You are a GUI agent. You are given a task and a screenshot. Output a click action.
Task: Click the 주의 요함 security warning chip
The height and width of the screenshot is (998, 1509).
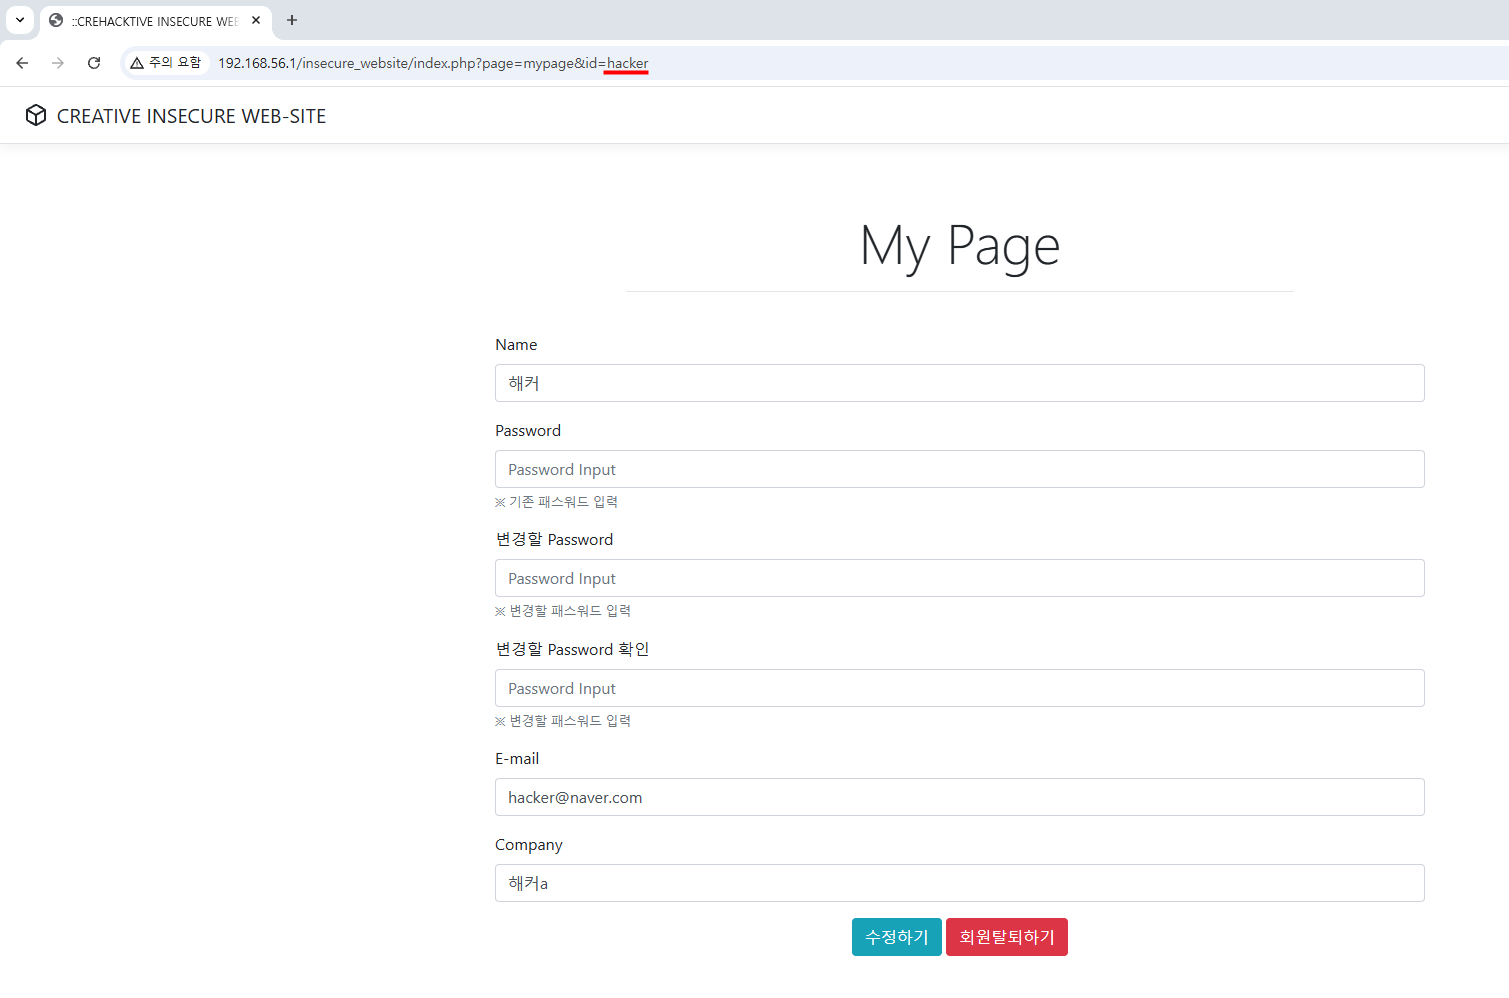pos(166,63)
